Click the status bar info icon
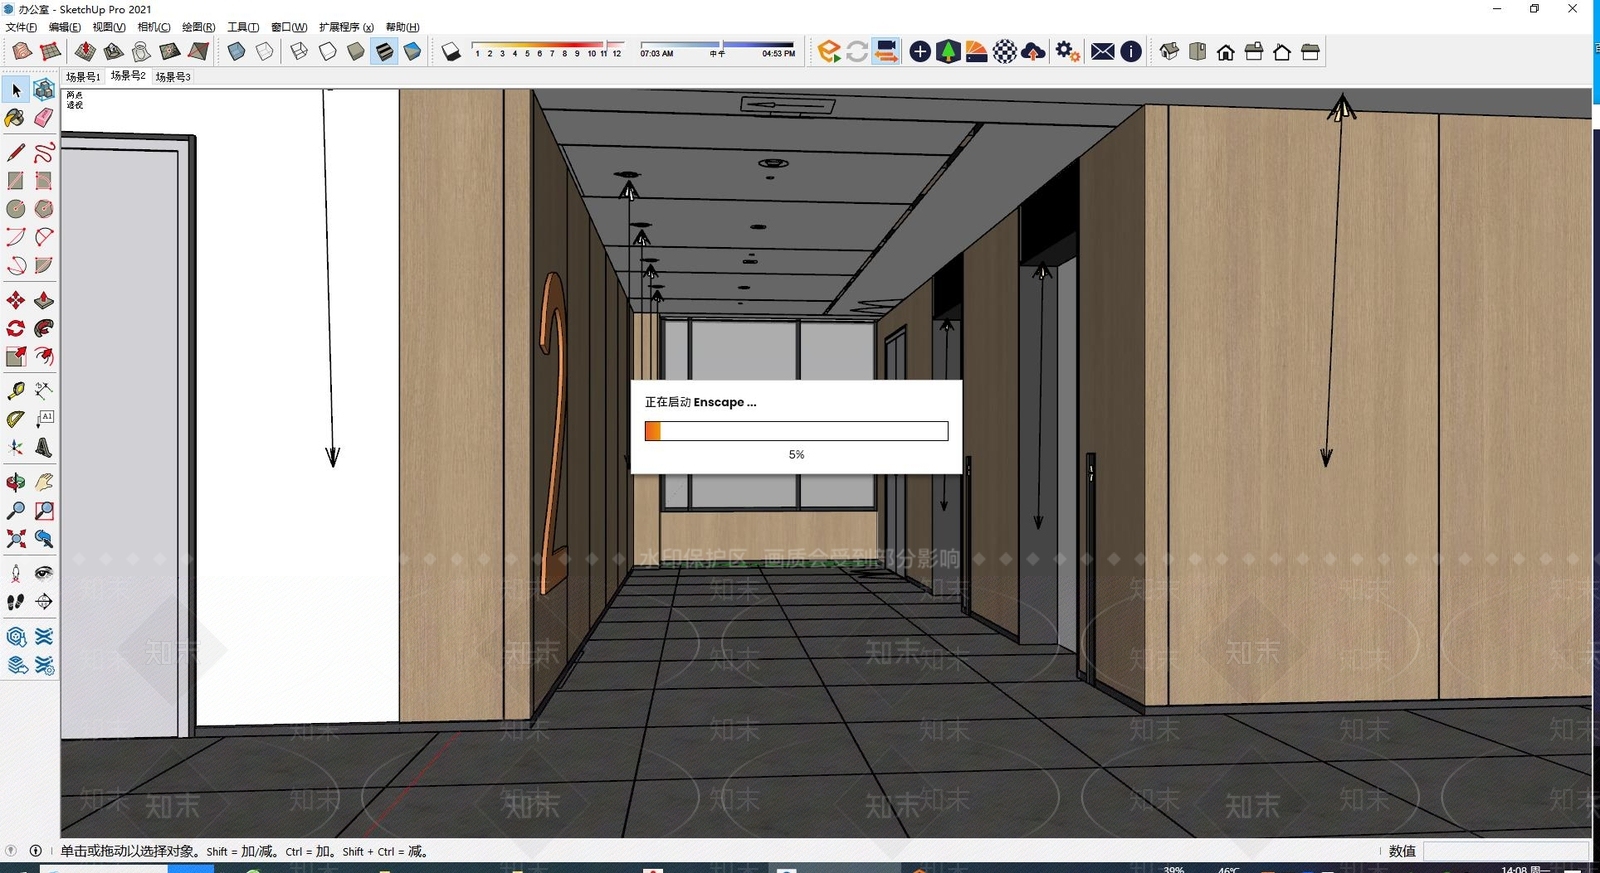Screen dimensions: 1600x873 [36, 851]
